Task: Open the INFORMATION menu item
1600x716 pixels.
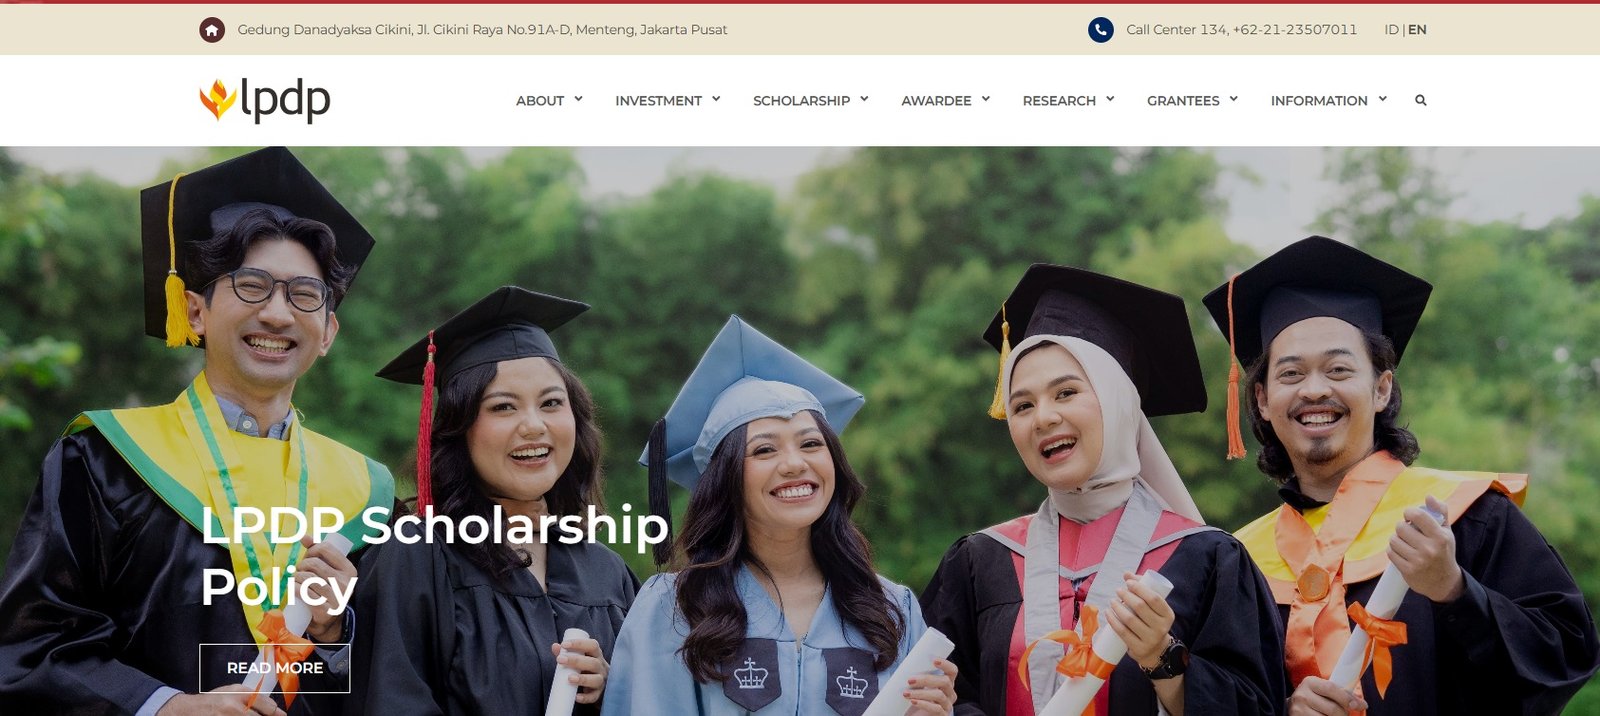Action: click(1319, 101)
